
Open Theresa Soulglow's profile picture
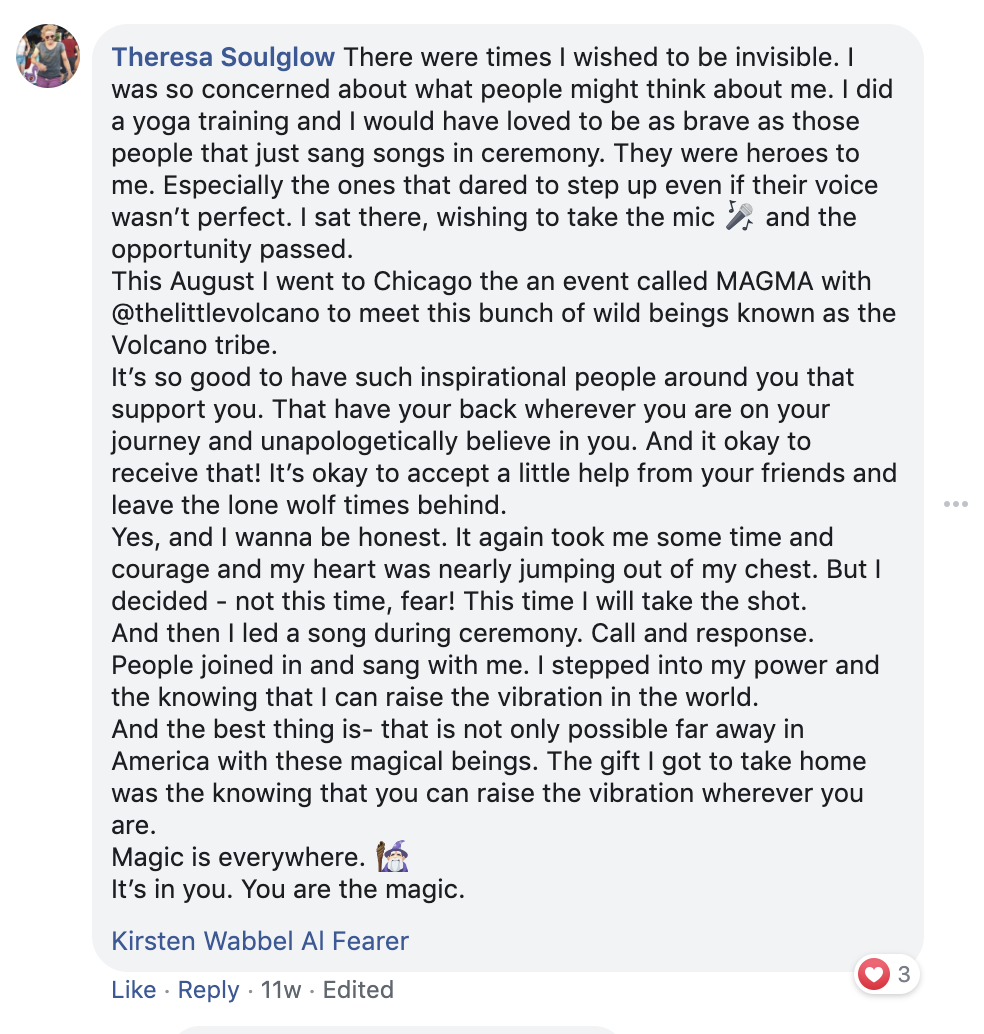point(47,56)
